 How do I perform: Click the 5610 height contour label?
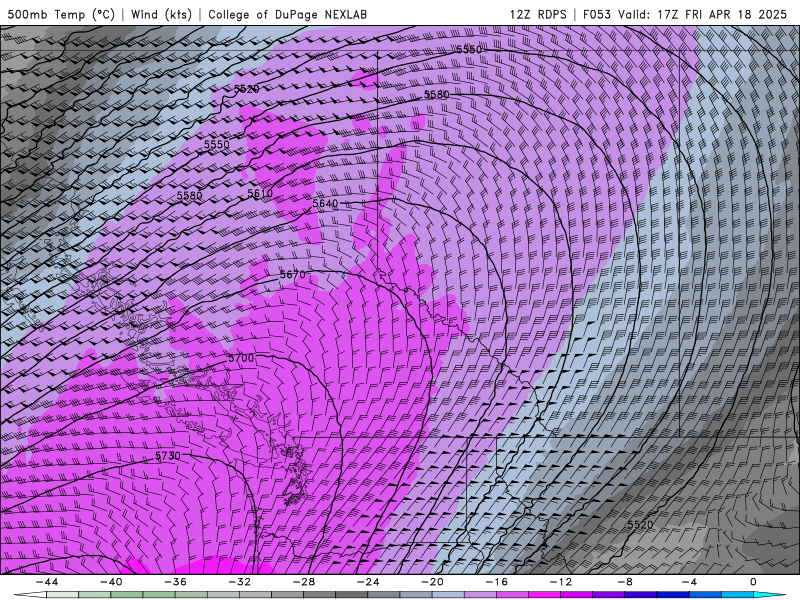coord(260,193)
